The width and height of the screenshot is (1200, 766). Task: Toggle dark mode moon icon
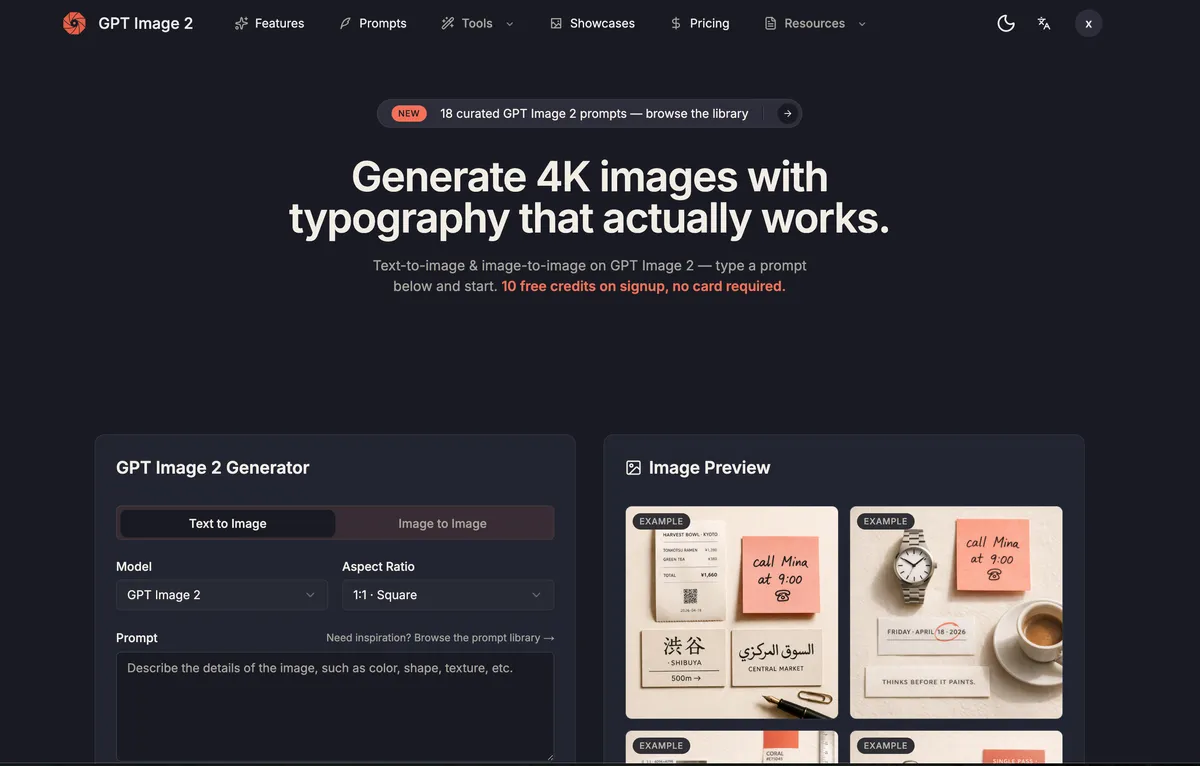coord(1006,23)
